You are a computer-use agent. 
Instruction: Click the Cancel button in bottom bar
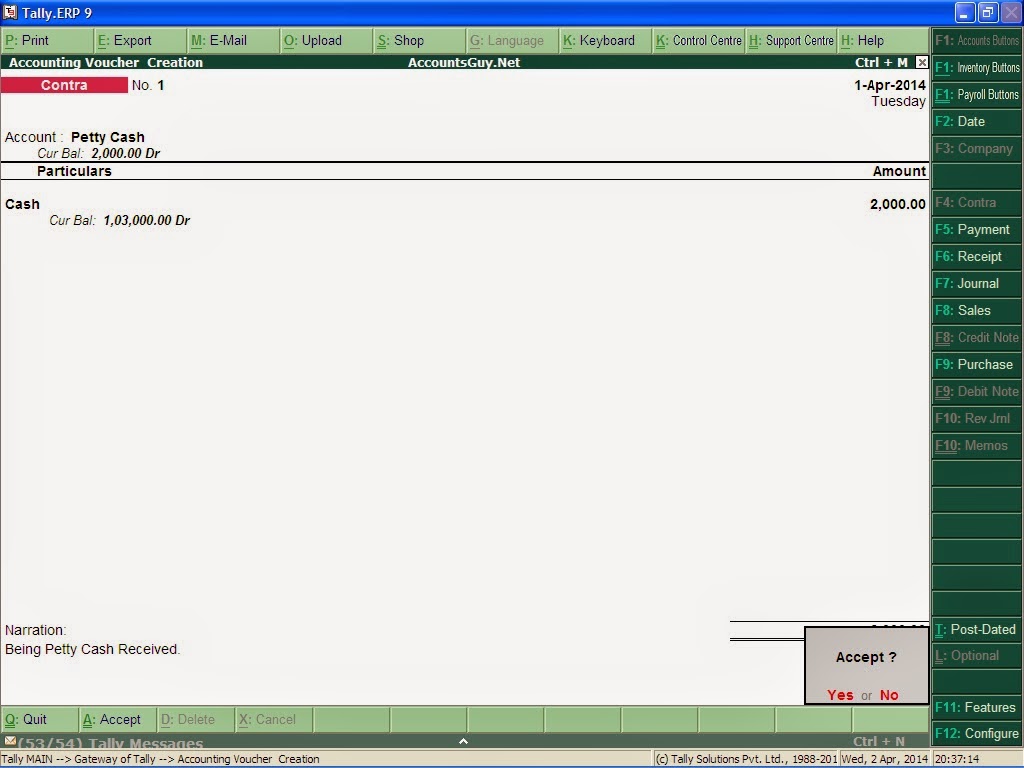(x=273, y=720)
